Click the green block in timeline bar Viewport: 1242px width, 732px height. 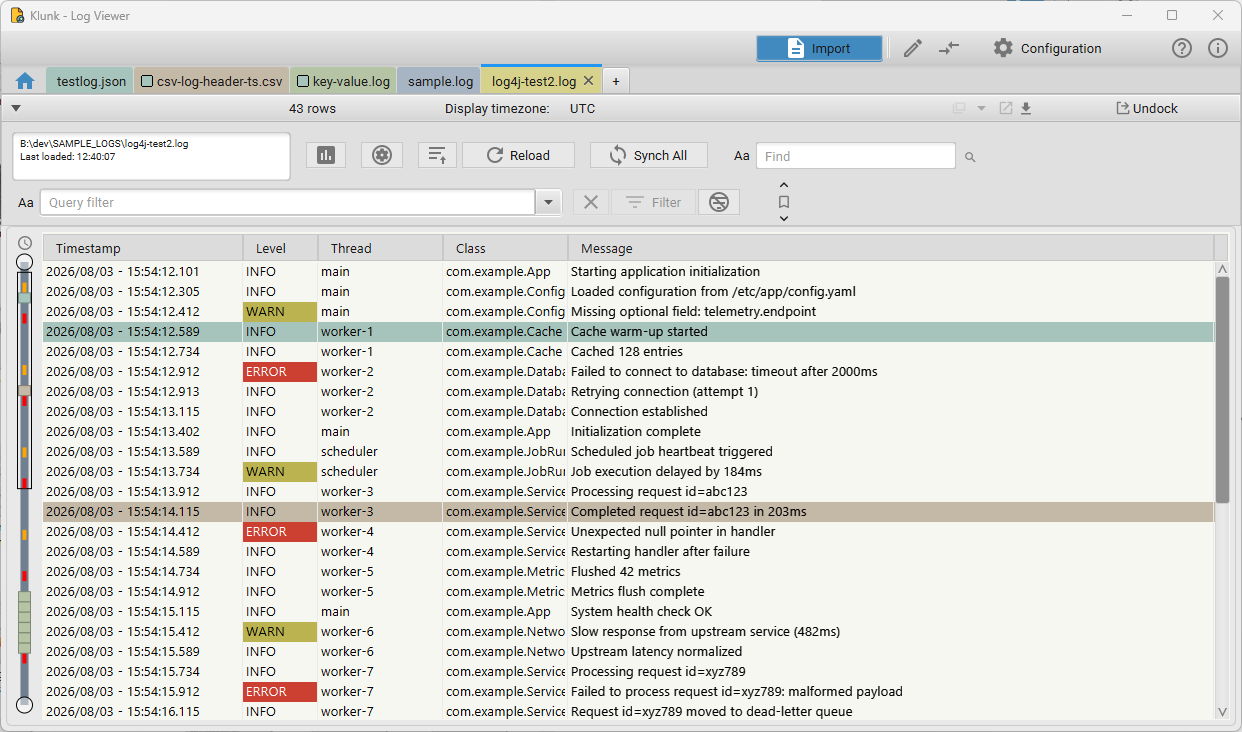click(x=25, y=622)
